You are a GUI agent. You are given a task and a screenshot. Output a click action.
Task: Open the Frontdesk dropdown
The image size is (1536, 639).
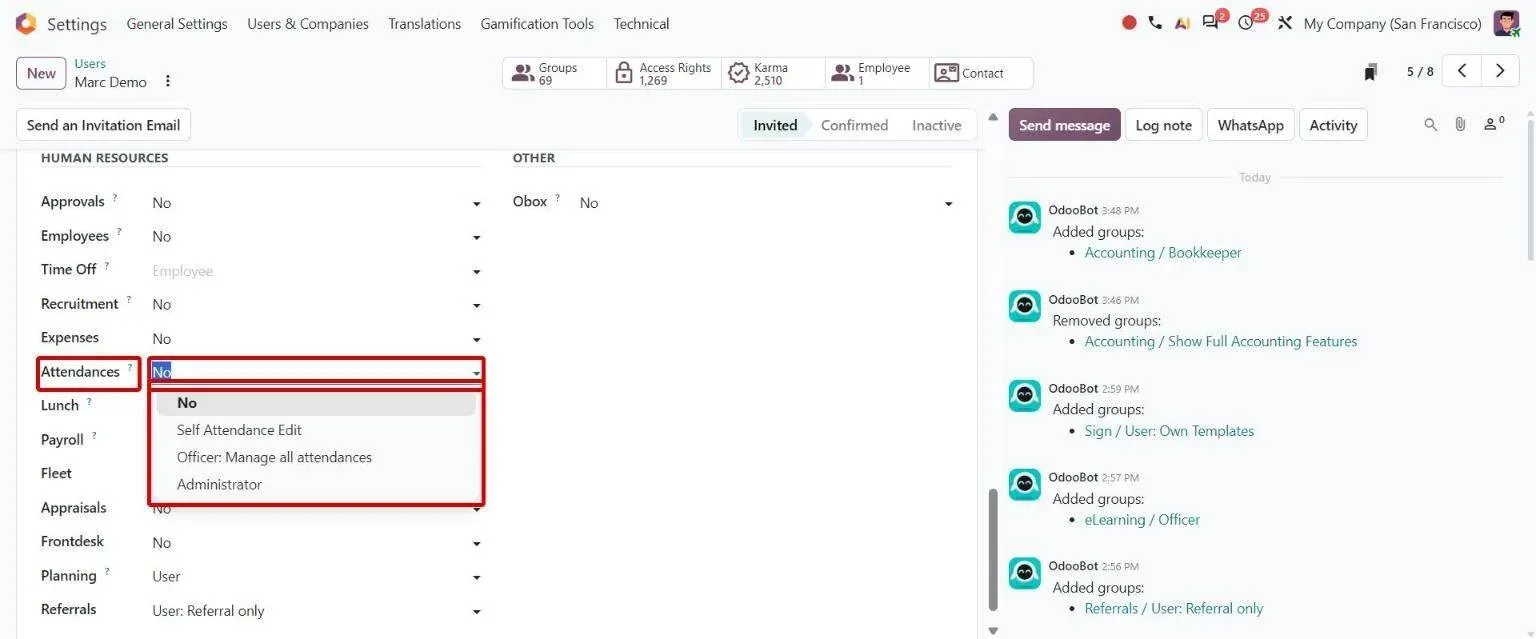(x=316, y=543)
